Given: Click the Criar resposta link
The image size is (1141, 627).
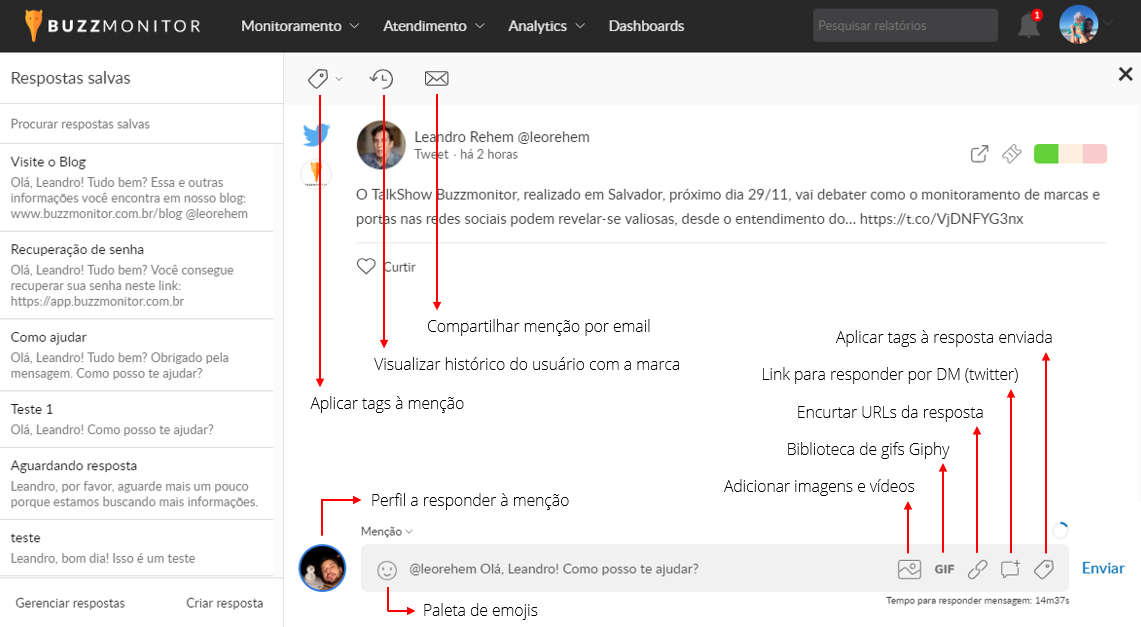Looking at the screenshot, I should click(225, 603).
